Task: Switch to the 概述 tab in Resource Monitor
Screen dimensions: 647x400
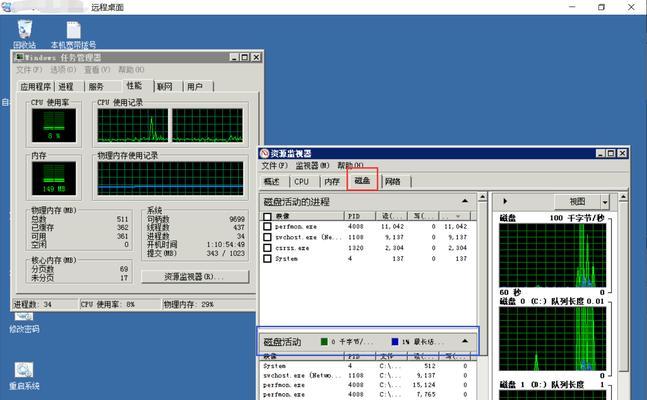Action: (272, 182)
